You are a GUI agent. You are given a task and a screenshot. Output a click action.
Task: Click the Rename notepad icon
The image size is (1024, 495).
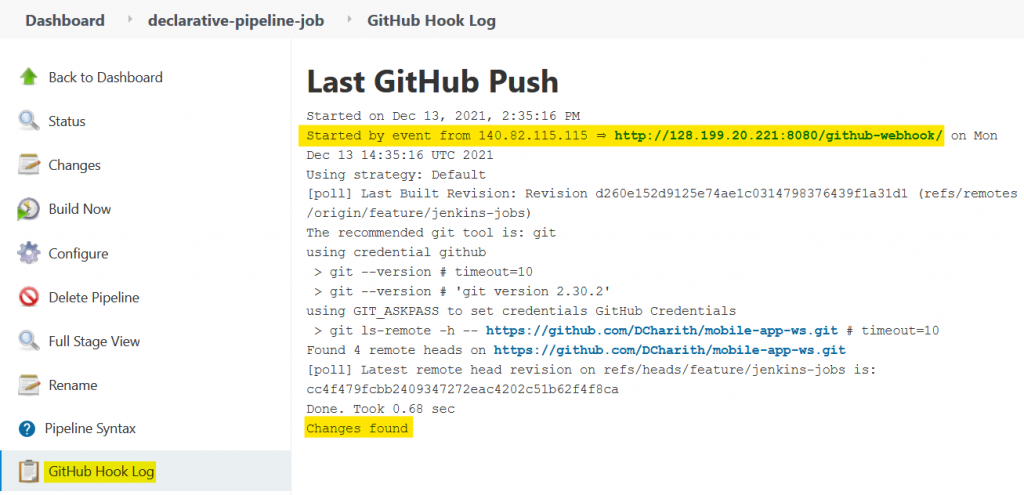[29, 385]
